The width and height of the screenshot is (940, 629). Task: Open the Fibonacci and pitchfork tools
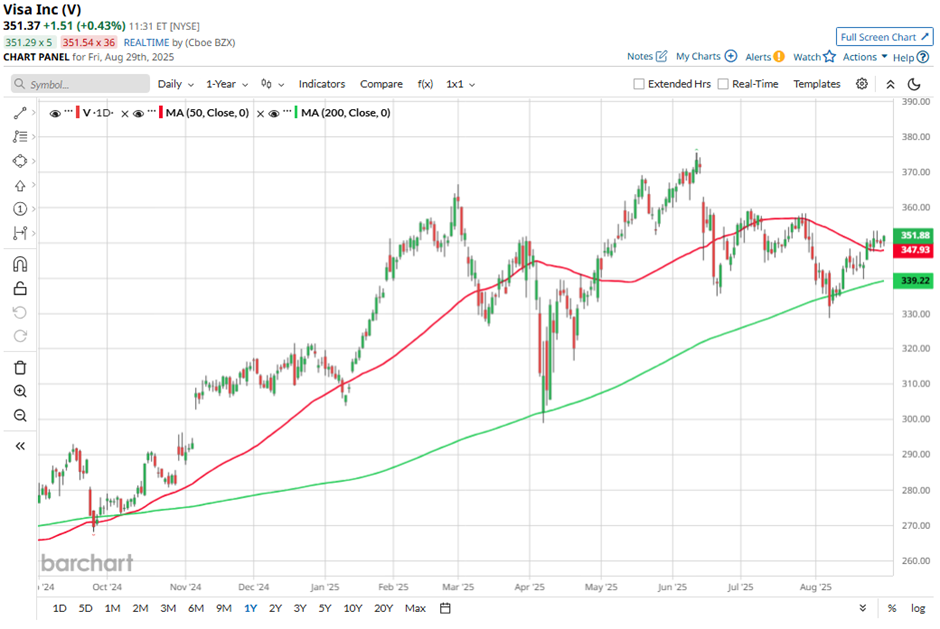[x=20, y=137]
